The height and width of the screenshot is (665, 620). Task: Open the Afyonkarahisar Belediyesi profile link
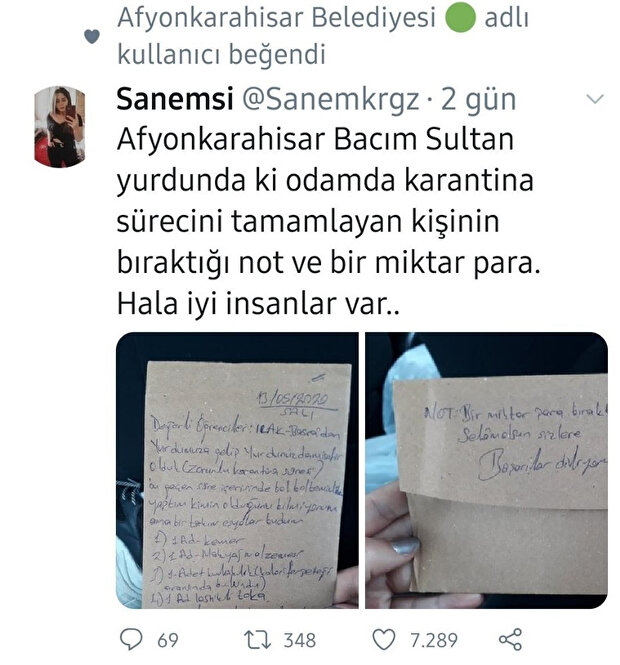click(276, 17)
